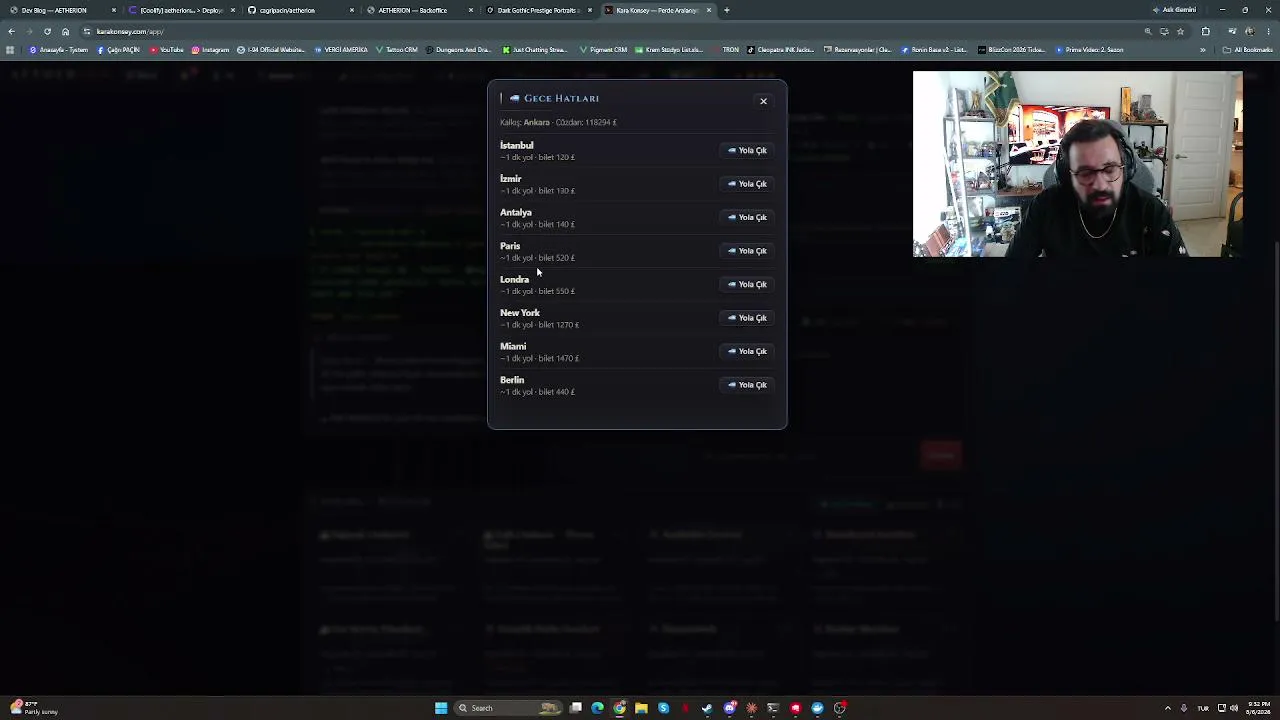Click the taskbar clock and date
This screenshot has height=720, width=1280.
[1257, 708]
